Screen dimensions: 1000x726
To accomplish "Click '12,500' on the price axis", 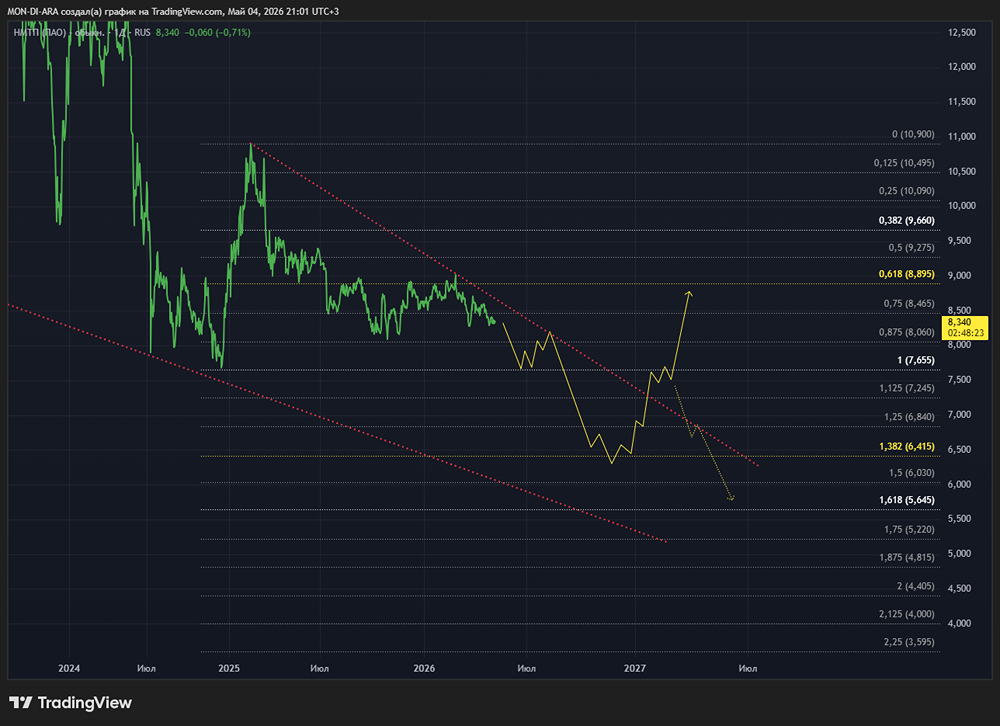I will pyautogui.click(x=962, y=32).
